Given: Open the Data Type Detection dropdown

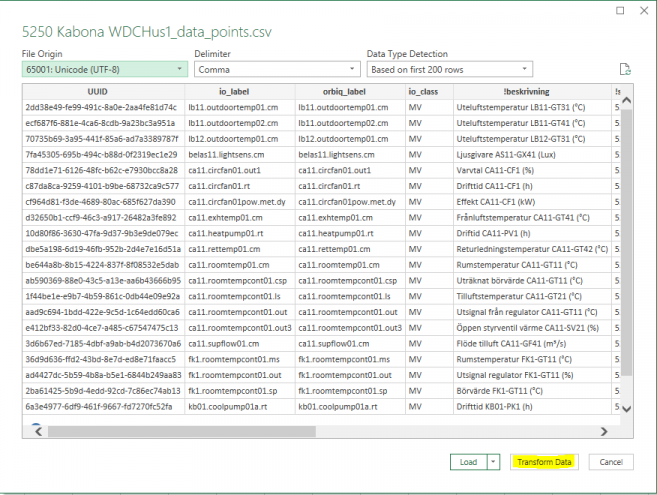Looking at the screenshot, I should [450, 69].
